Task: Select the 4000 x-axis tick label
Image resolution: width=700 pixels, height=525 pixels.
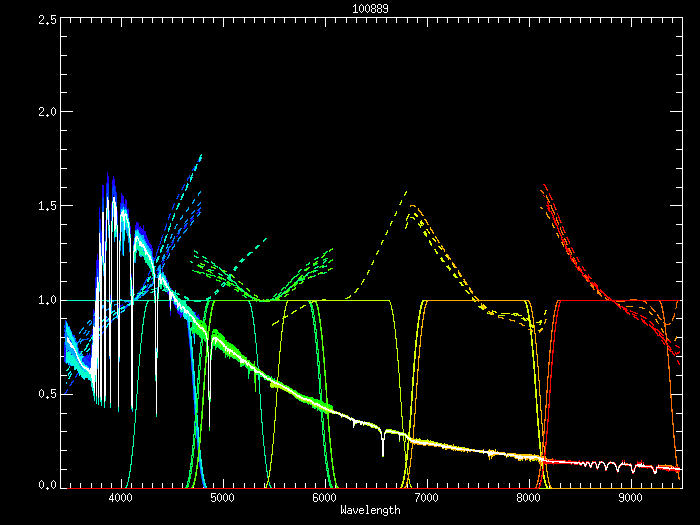Action: [120, 498]
